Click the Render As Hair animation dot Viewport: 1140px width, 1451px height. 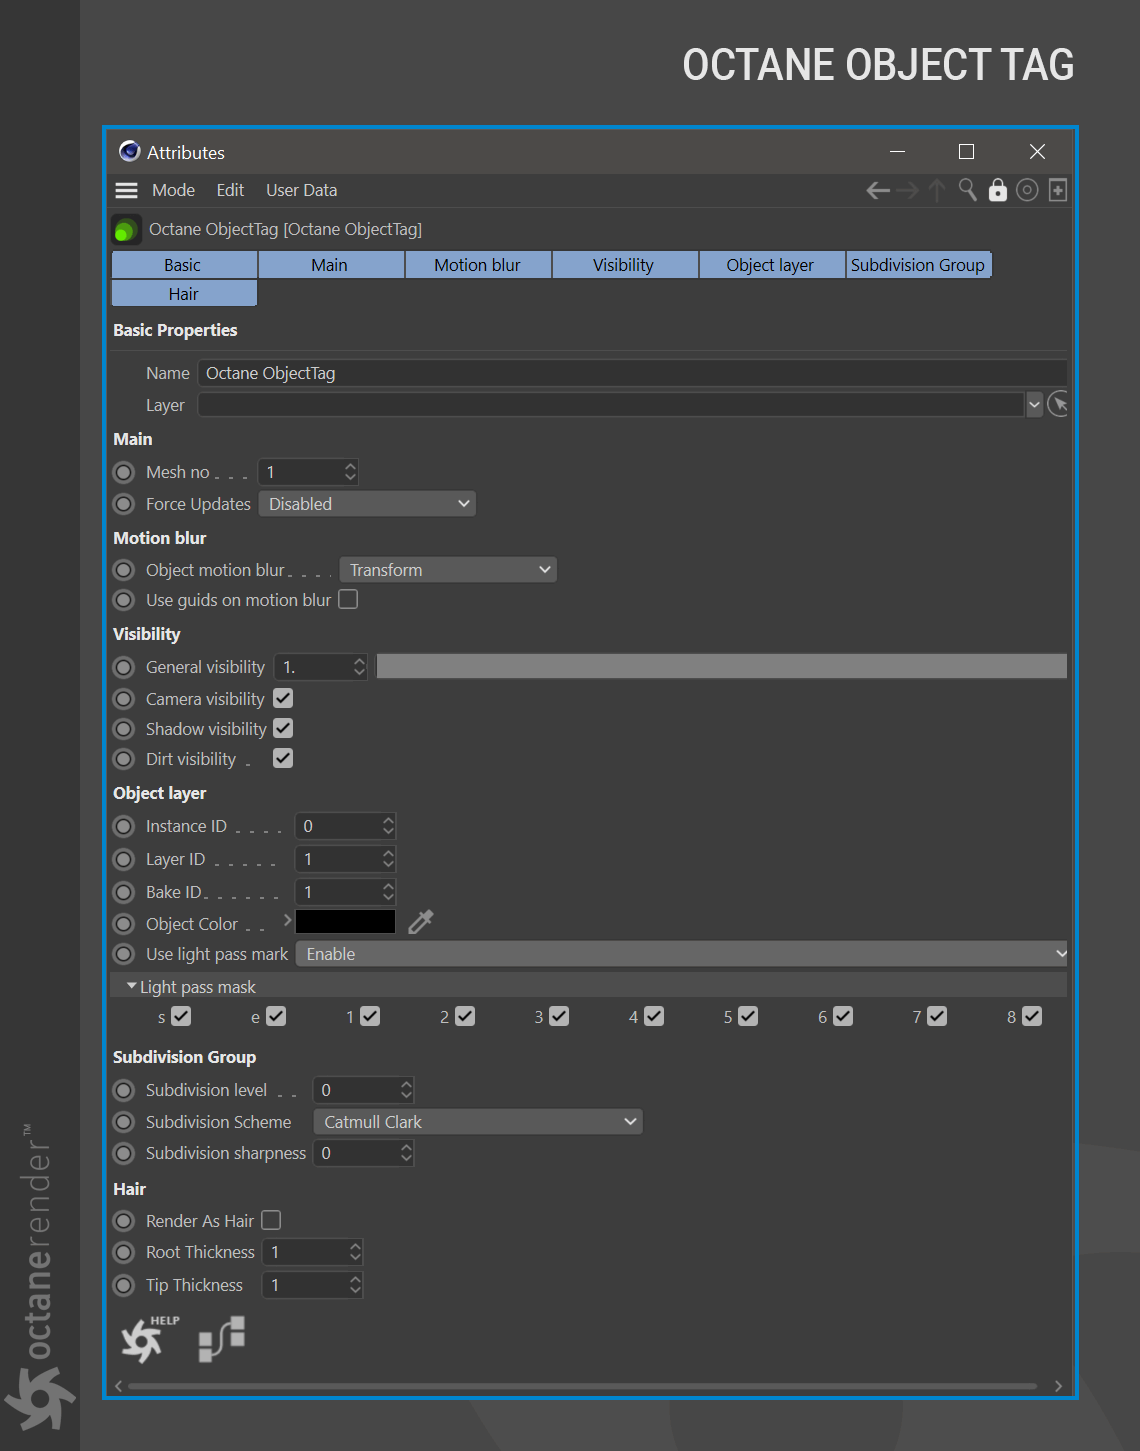124,1221
